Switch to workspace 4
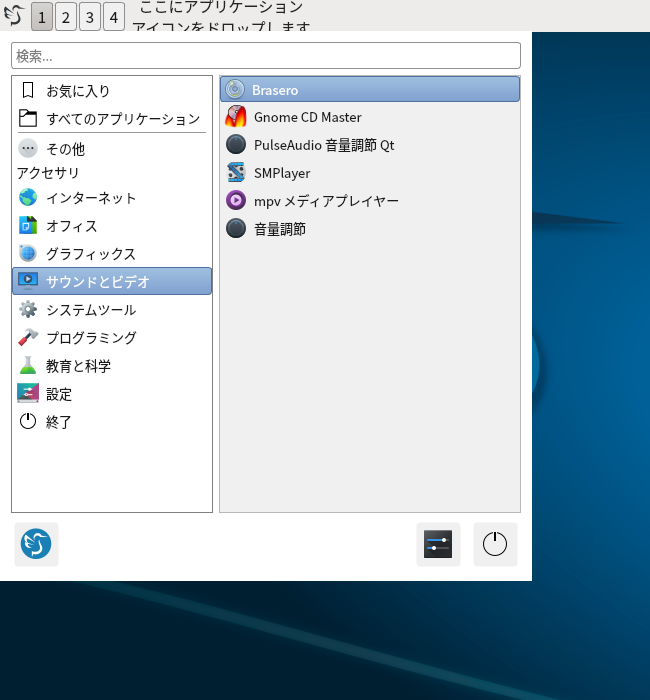This screenshot has height=700, width=650. (114, 17)
